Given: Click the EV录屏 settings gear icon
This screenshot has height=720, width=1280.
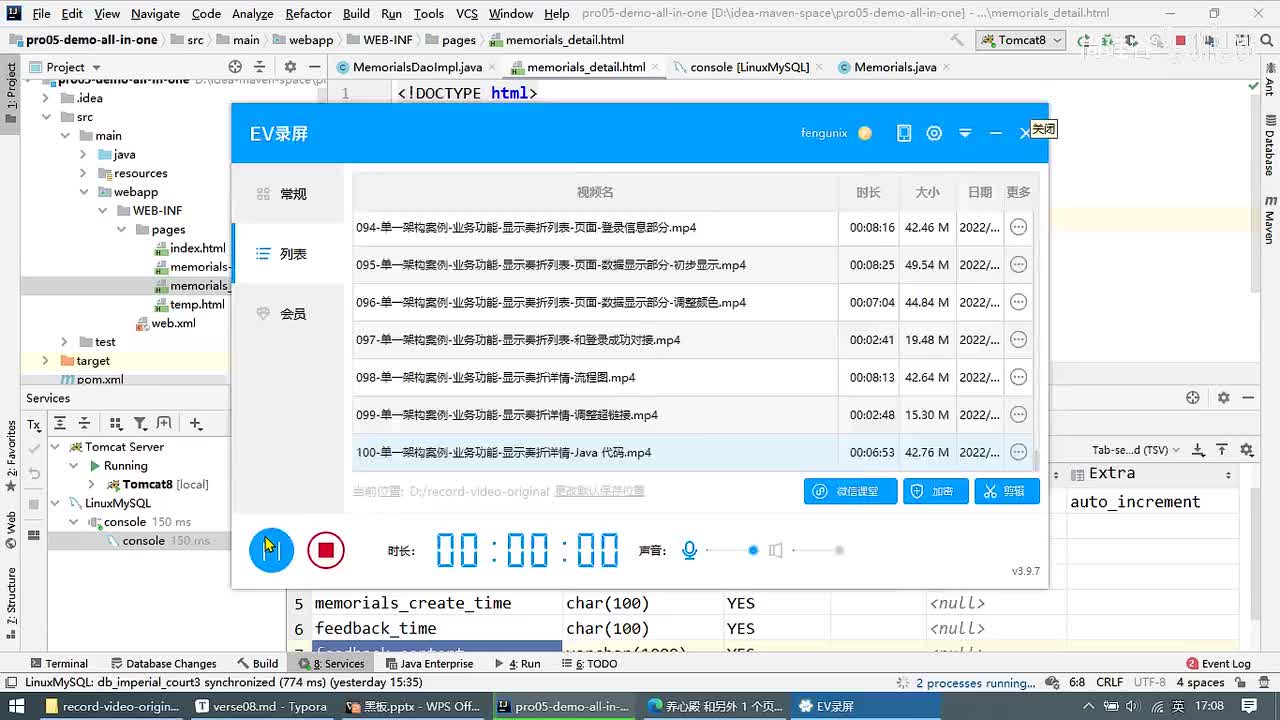Looking at the screenshot, I should coord(934,133).
